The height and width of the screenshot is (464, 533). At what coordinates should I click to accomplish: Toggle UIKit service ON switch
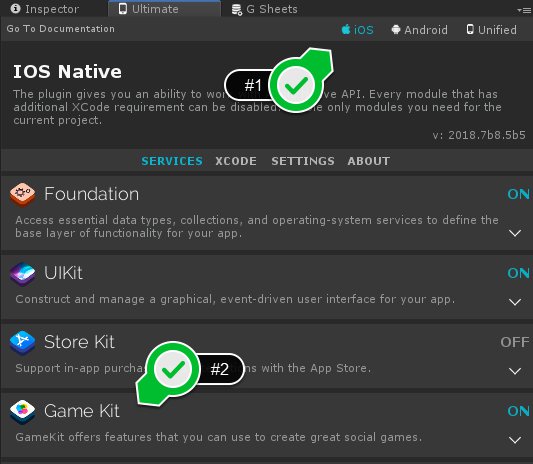pos(518,273)
